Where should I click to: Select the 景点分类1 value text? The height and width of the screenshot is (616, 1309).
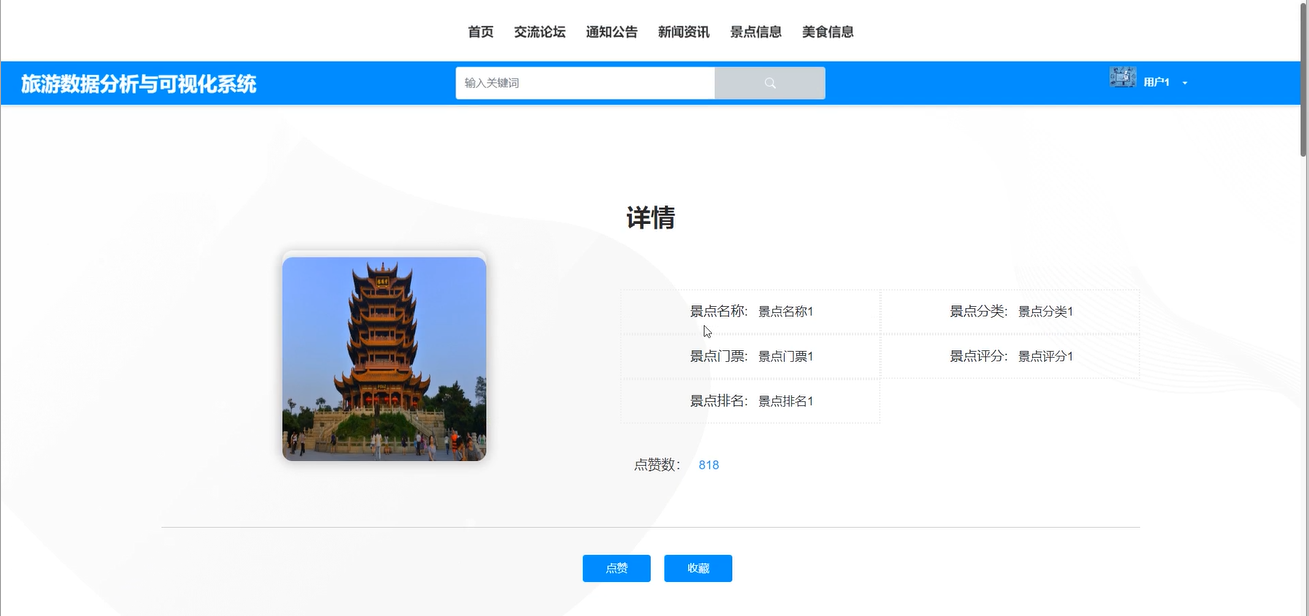1046,312
